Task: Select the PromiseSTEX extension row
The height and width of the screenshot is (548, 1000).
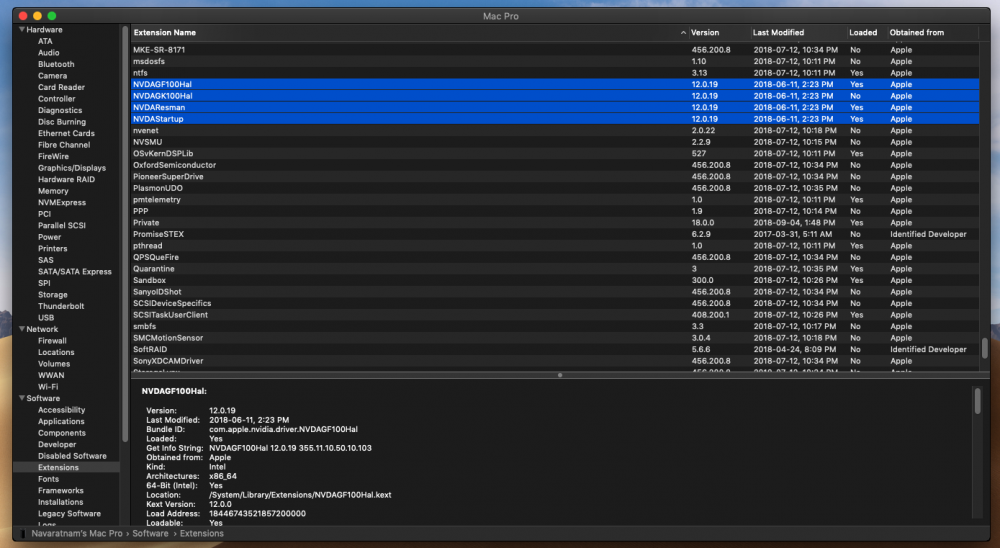Action: (555, 234)
